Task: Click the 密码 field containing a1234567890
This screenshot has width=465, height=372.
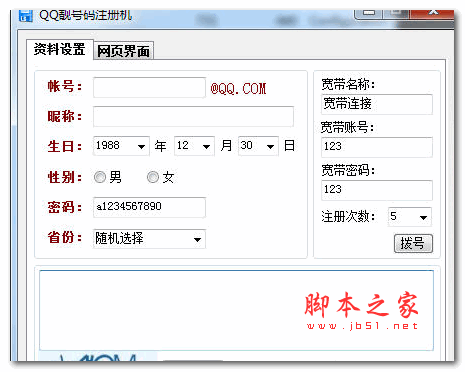Action: [149, 207]
